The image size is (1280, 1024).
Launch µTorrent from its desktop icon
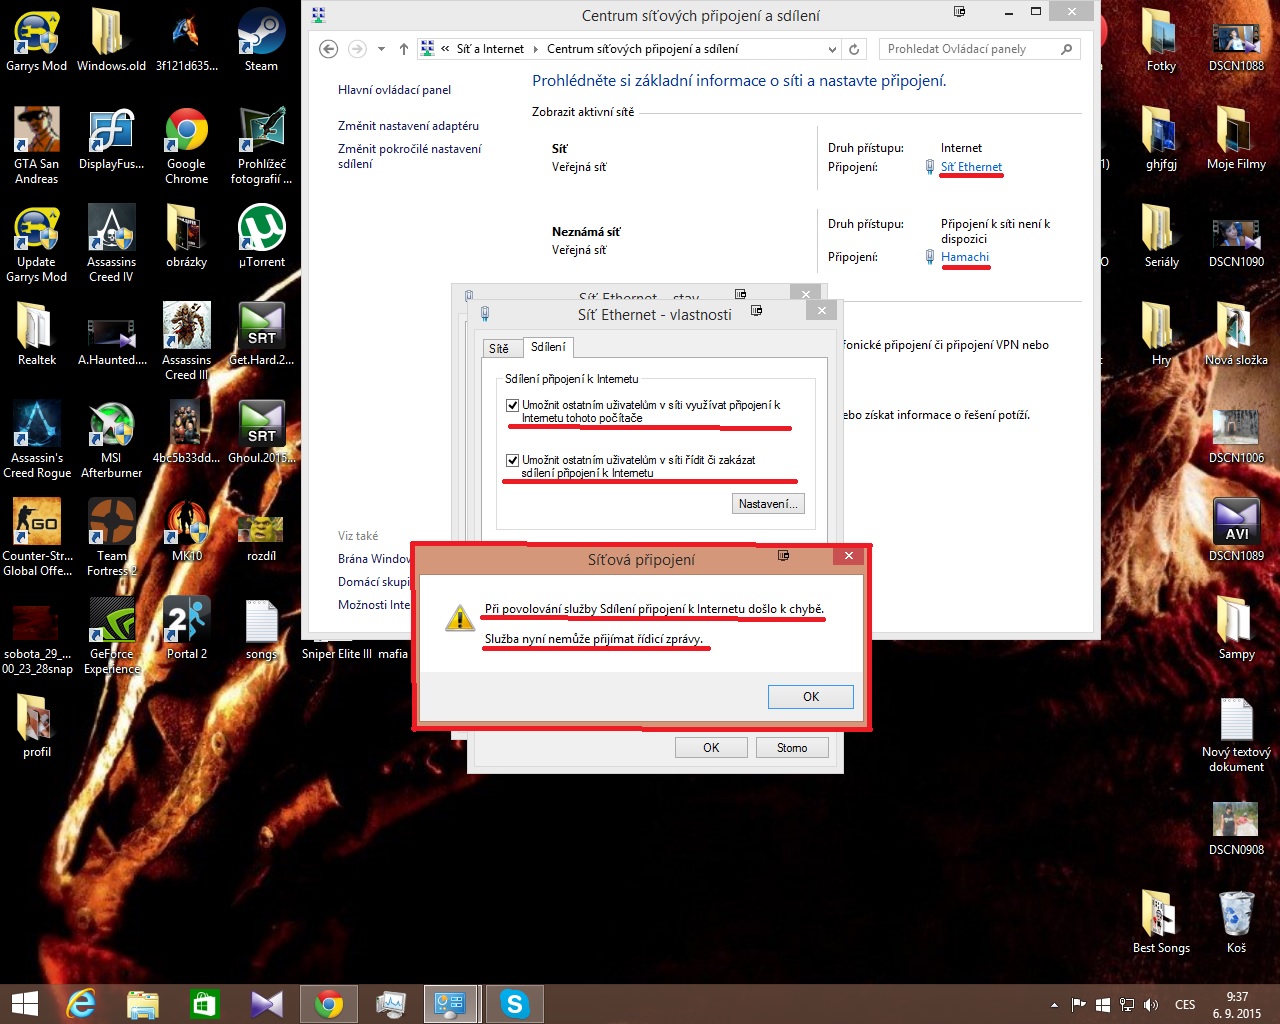click(261, 236)
